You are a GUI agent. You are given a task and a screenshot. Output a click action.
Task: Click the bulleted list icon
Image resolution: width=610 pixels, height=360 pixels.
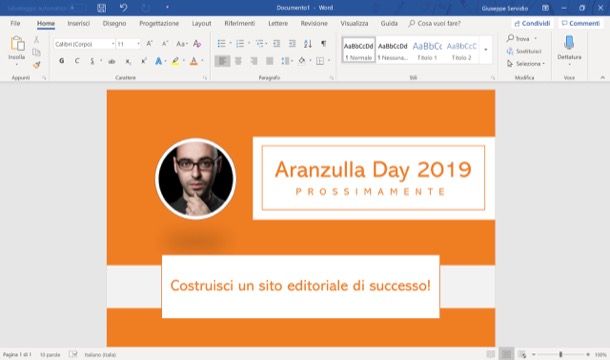(221, 44)
